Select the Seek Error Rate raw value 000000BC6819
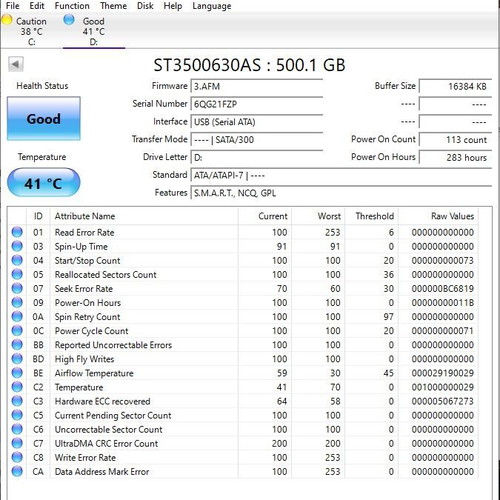Viewport: 500px width, 500px height. point(443,289)
